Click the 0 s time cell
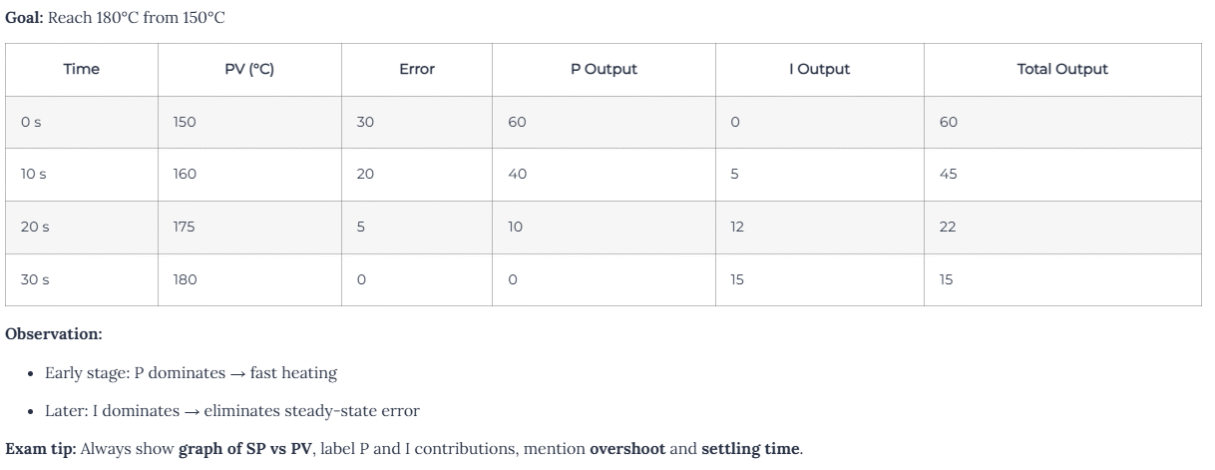The width and height of the screenshot is (1215, 470). pyautogui.click(x=31, y=122)
